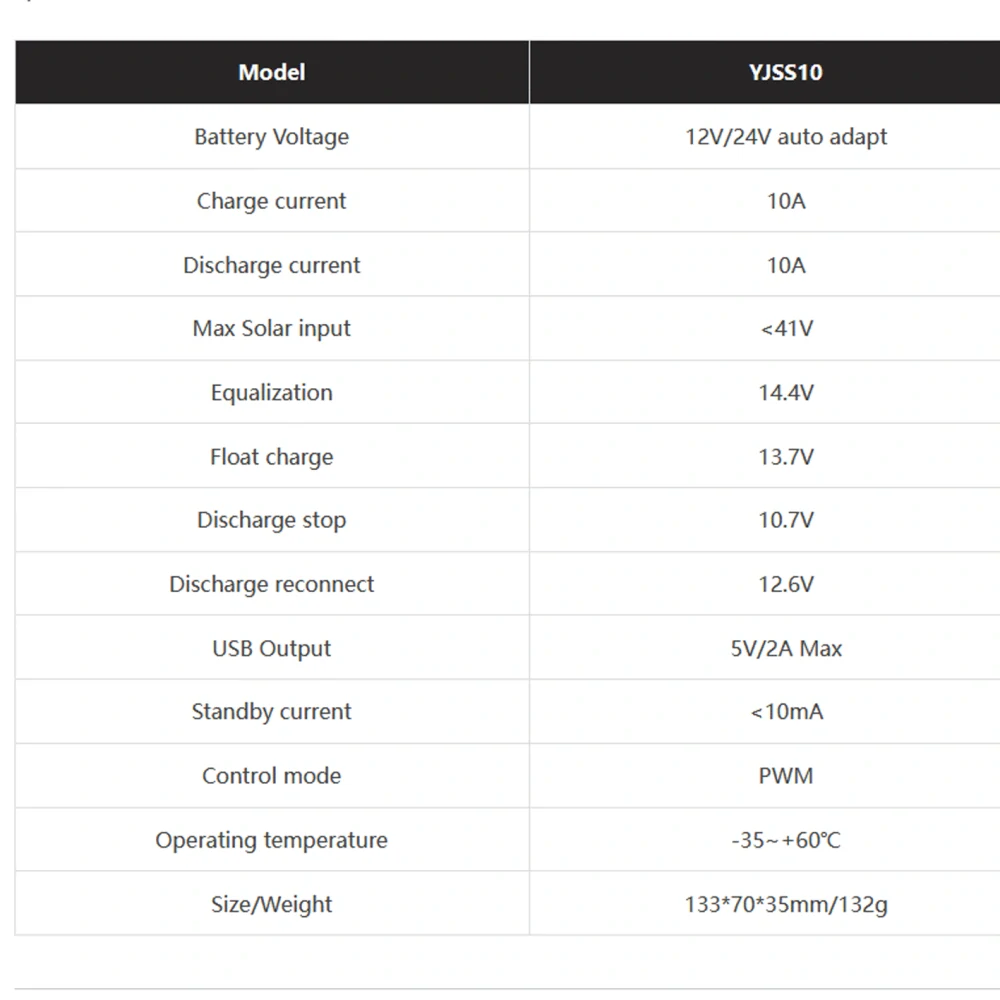This screenshot has height=1000, width=1000.
Task: Click the 14.4V equalization value
Action: click(x=786, y=392)
